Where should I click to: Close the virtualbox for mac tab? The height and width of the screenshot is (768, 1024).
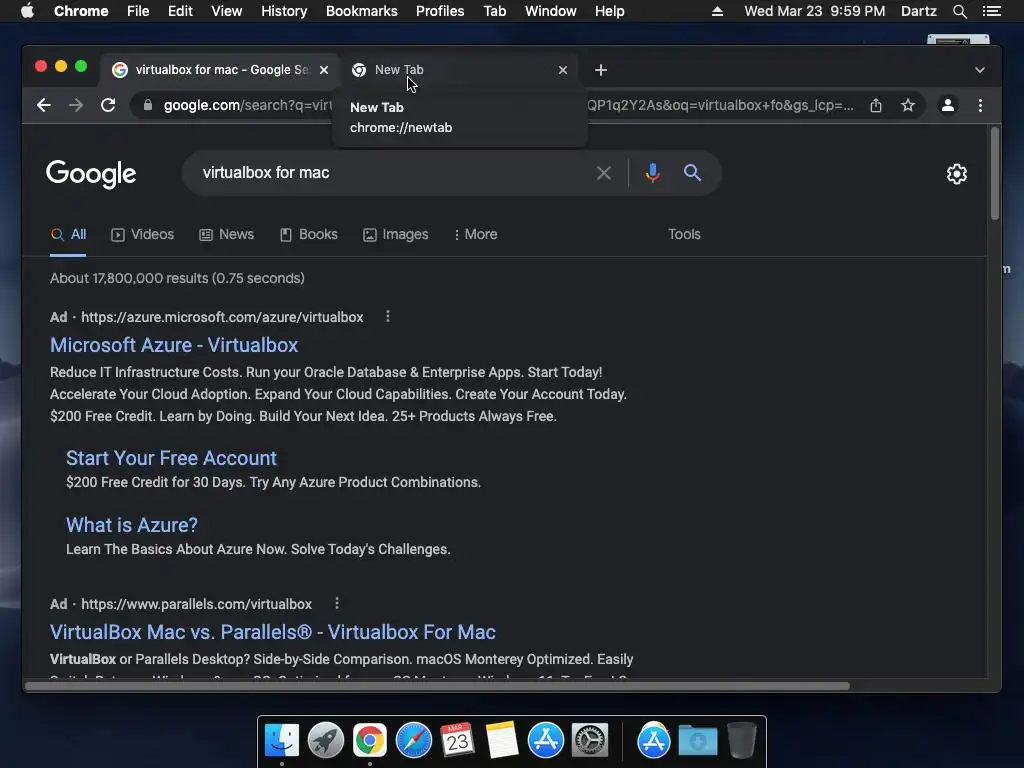click(x=324, y=70)
